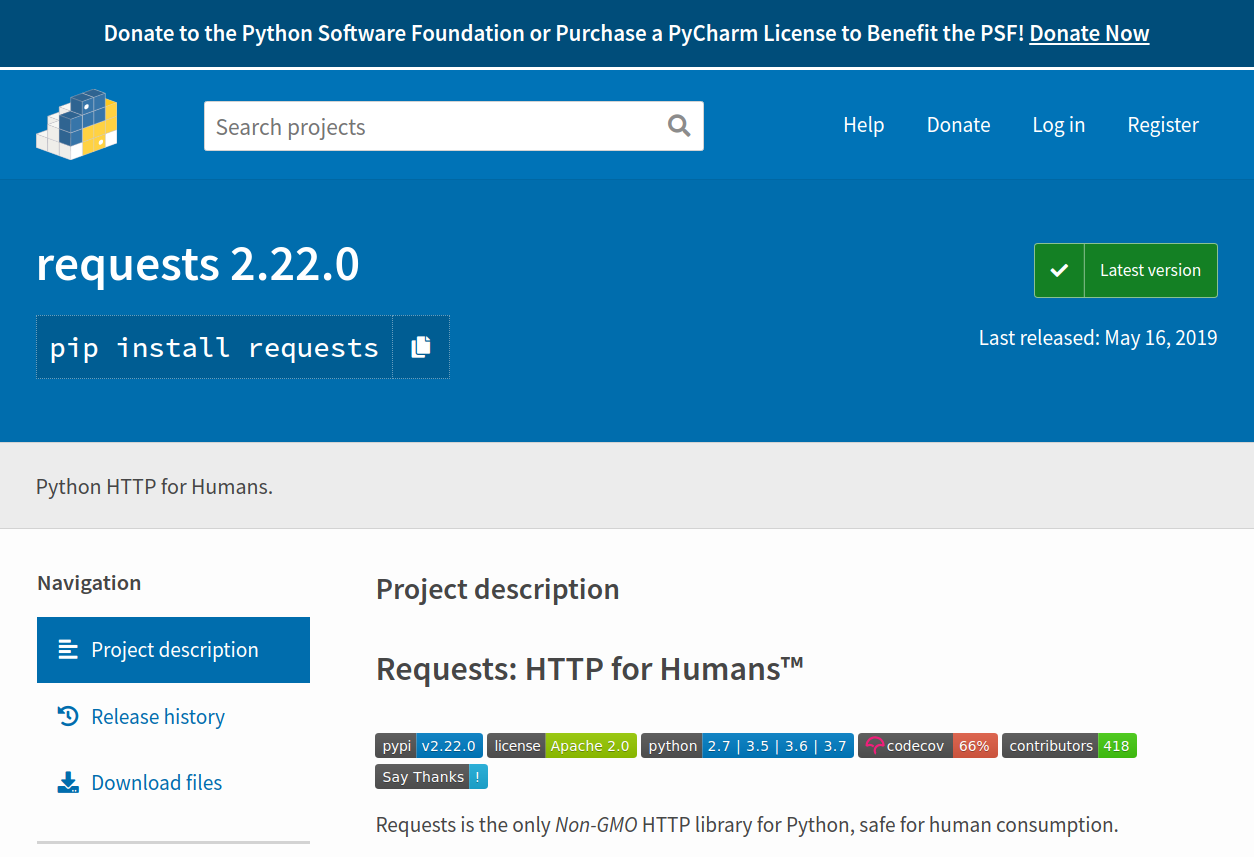Viewport: 1254px width, 857px height.
Task: Click the Say Thanks badge
Action: [x=431, y=776]
